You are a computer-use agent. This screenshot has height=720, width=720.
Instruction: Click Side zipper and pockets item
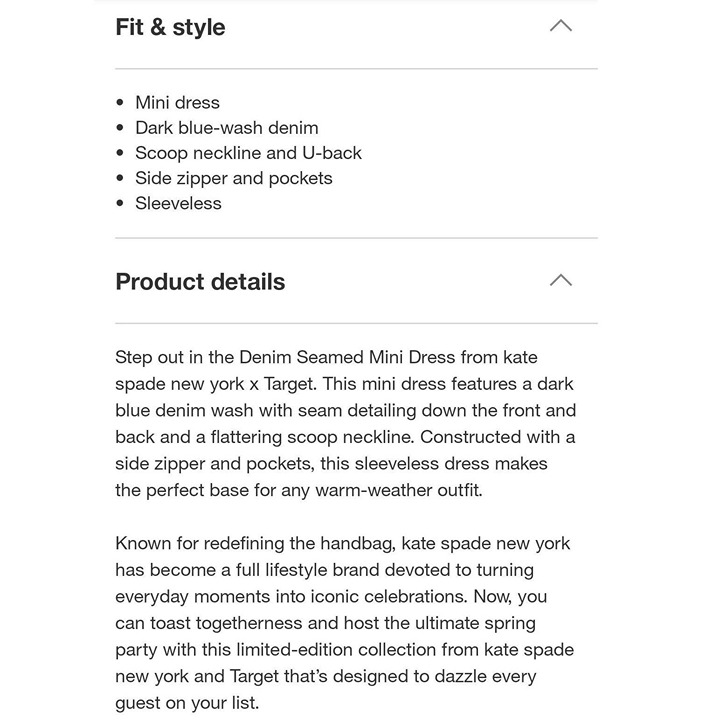click(x=233, y=178)
